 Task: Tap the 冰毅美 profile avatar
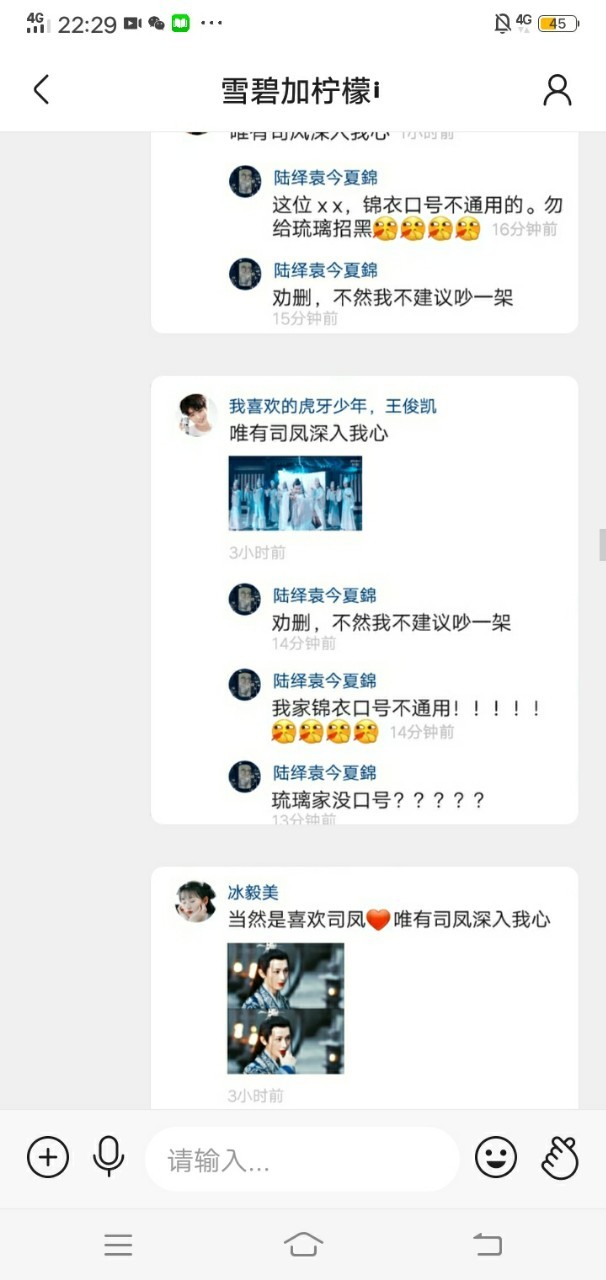point(196,901)
